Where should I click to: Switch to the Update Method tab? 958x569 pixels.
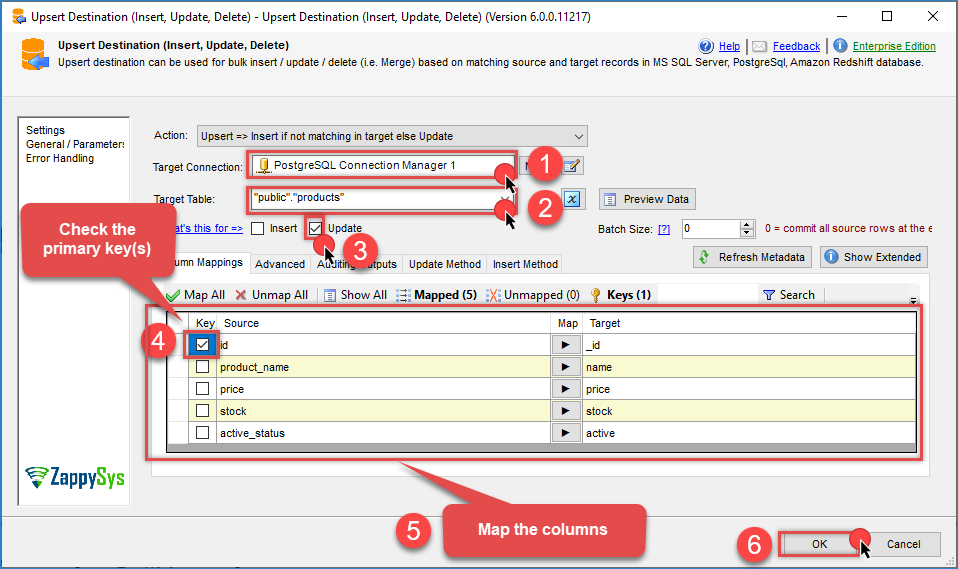tap(447, 264)
